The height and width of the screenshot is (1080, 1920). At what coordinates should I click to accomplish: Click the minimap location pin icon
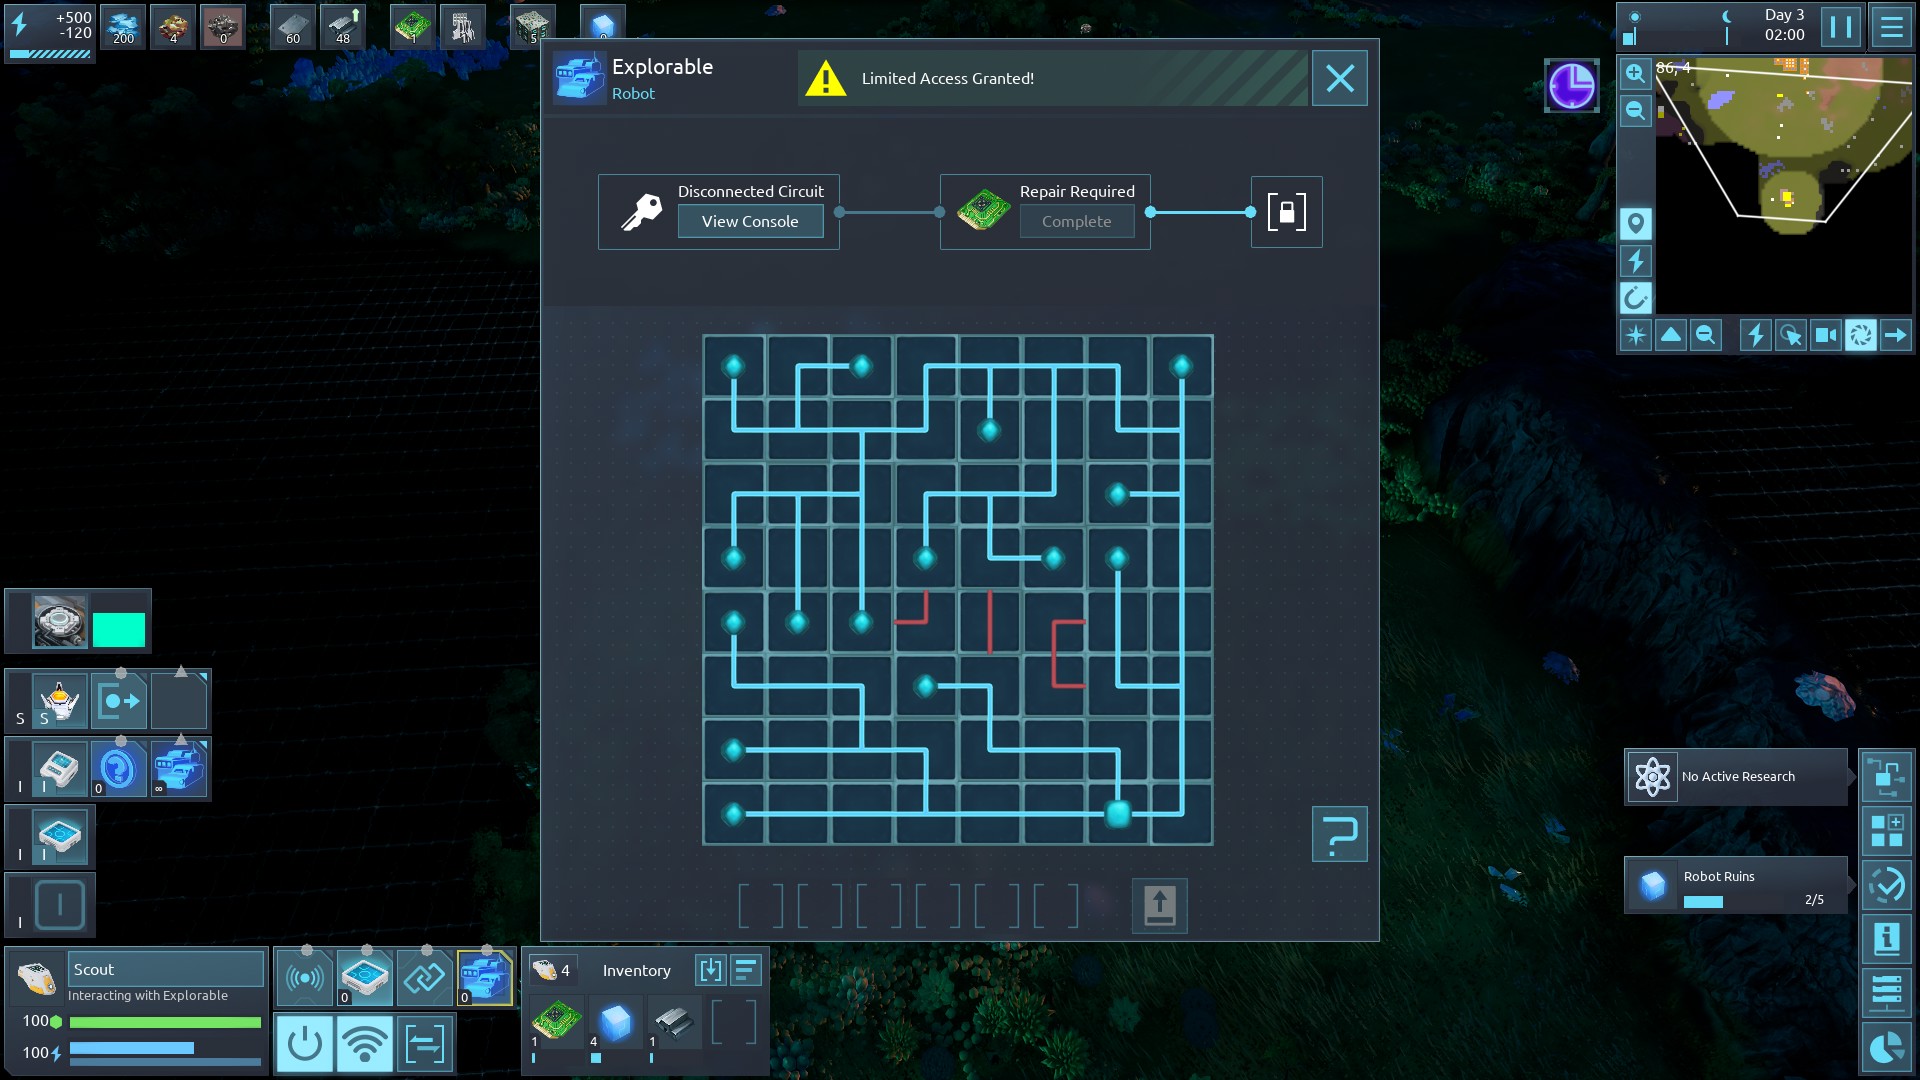click(x=1635, y=223)
